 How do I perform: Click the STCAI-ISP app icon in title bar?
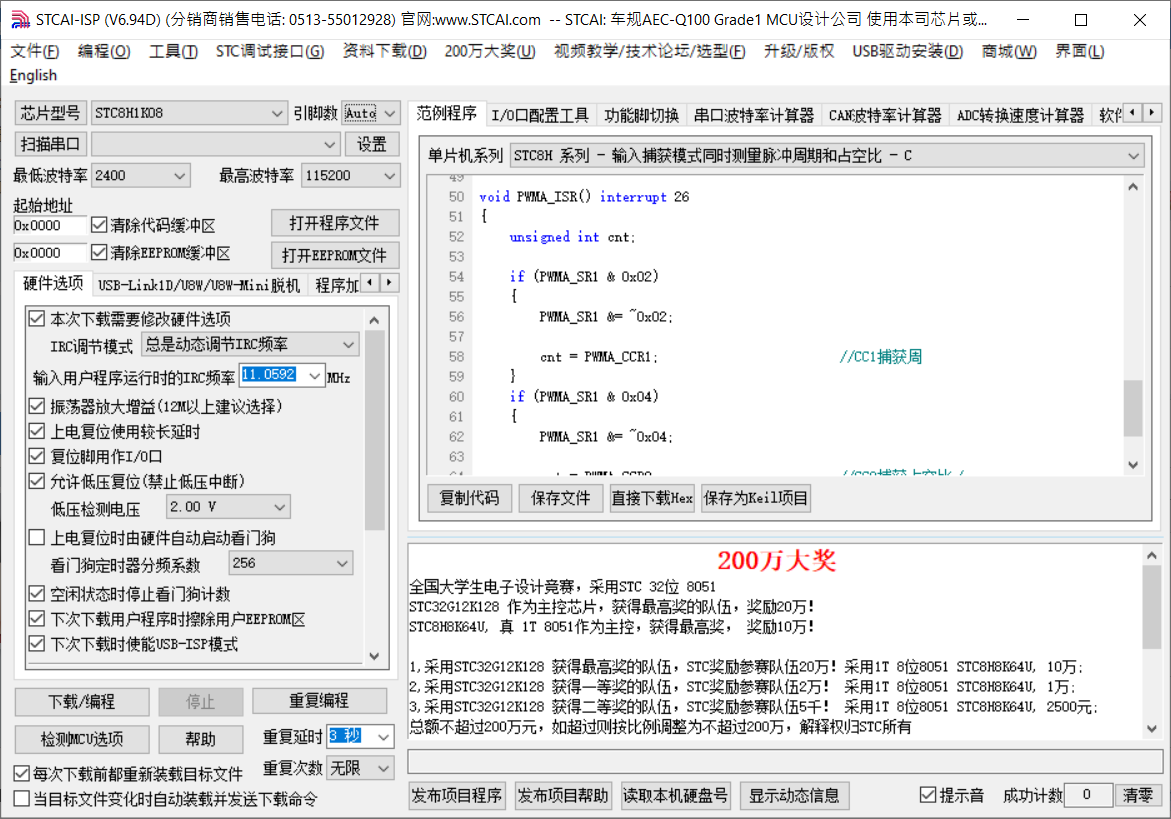20,19
